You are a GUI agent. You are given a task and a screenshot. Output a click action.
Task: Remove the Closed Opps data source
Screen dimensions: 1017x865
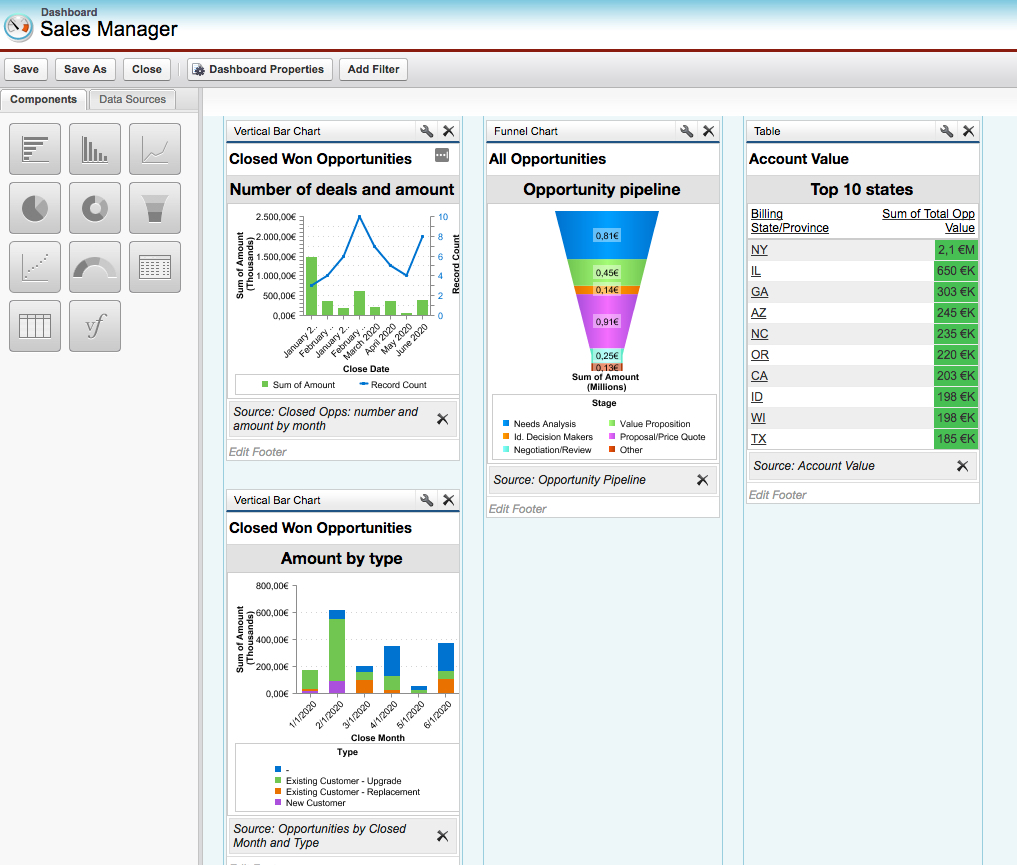point(442,419)
